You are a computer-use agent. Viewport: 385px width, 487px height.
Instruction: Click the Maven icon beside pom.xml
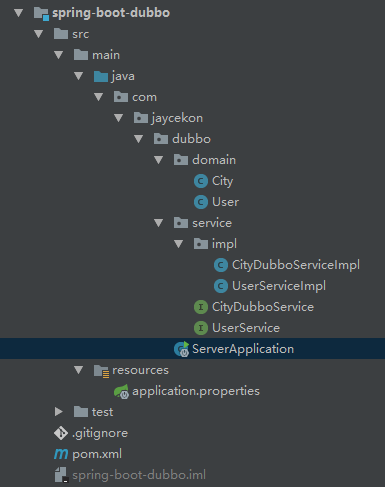coord(61,454)
